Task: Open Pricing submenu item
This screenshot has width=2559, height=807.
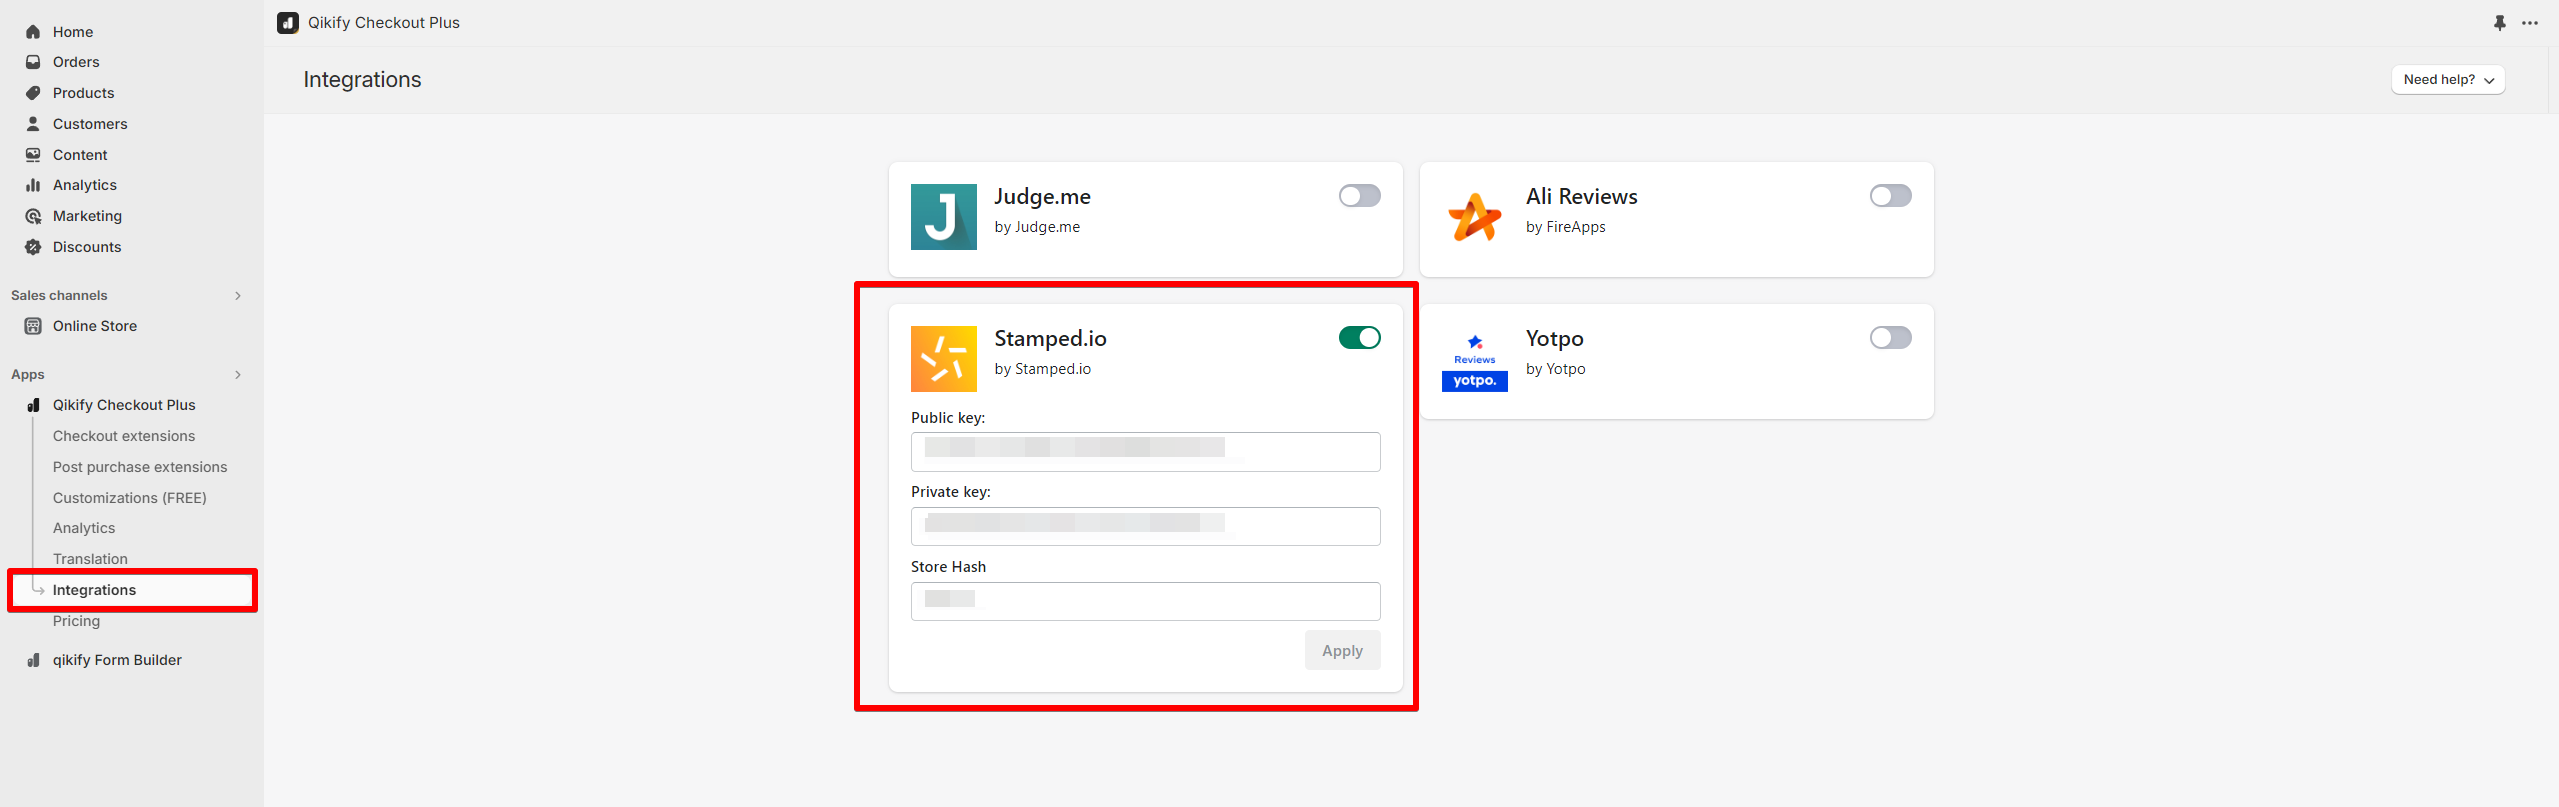Action: coord(76,621)
